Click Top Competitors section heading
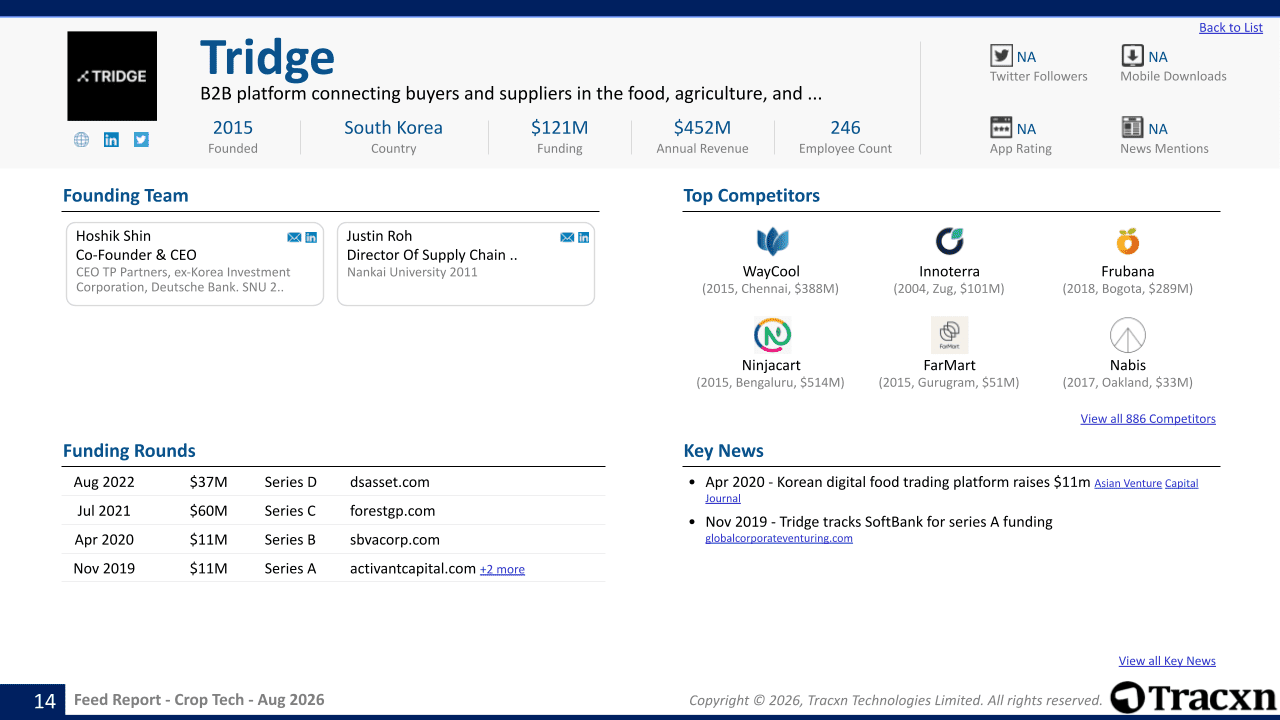This screenshot has width=1280, height=720. tap(752, 196)
